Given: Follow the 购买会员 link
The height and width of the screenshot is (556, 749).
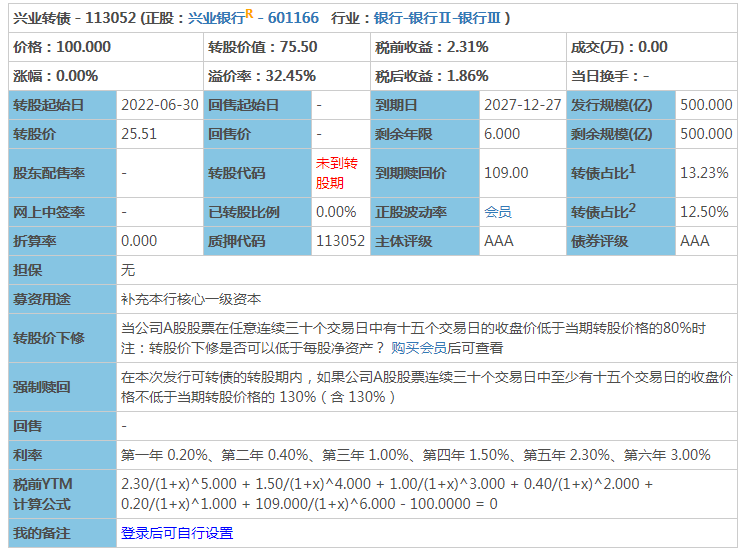Looking at the screenshot, I should click(419, 348).
